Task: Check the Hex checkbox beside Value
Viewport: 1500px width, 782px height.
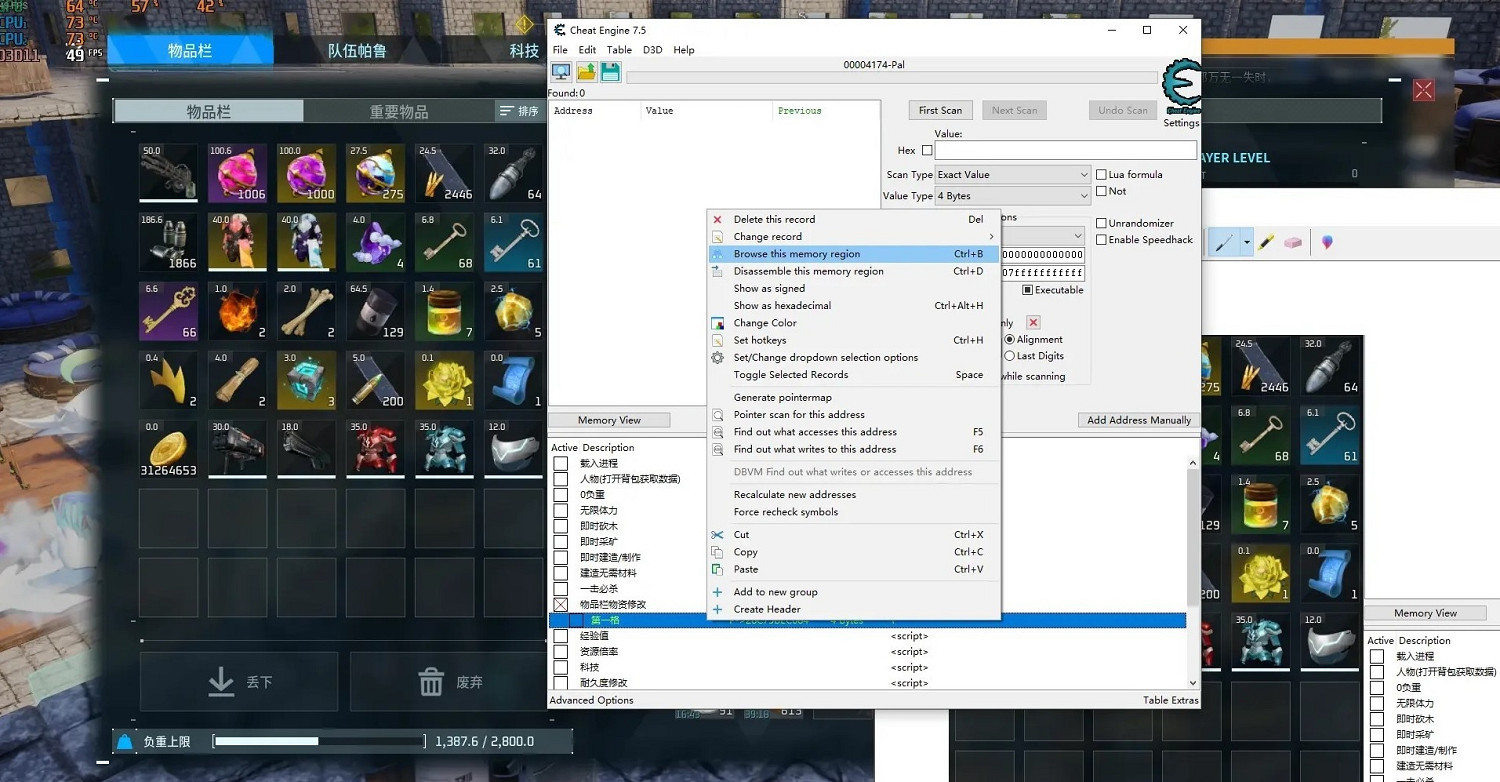Action: coord(927,151)
